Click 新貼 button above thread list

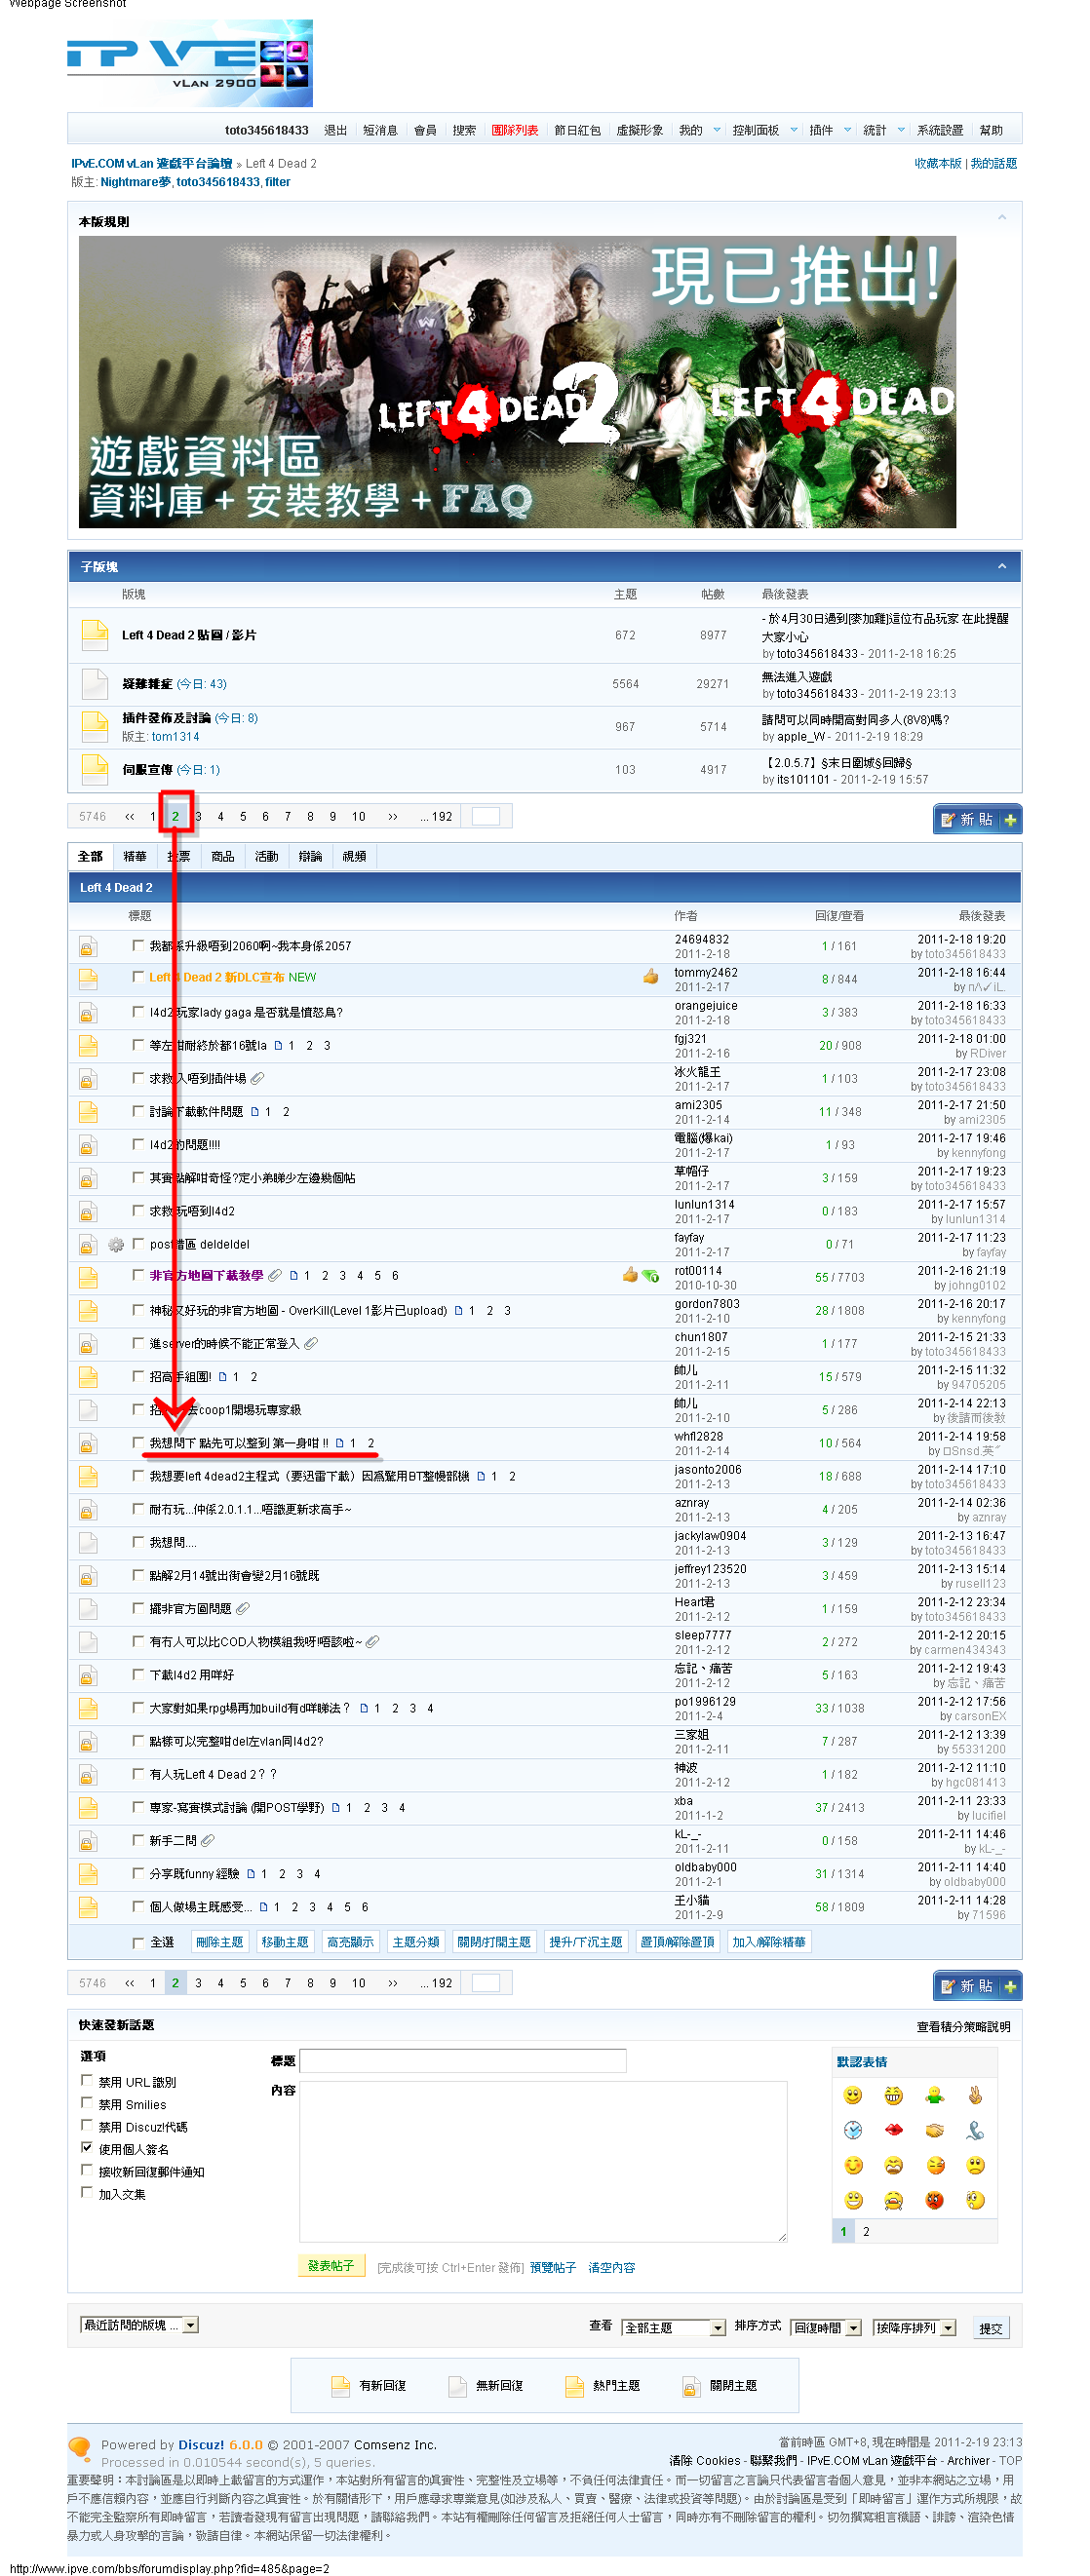point(977,819)
